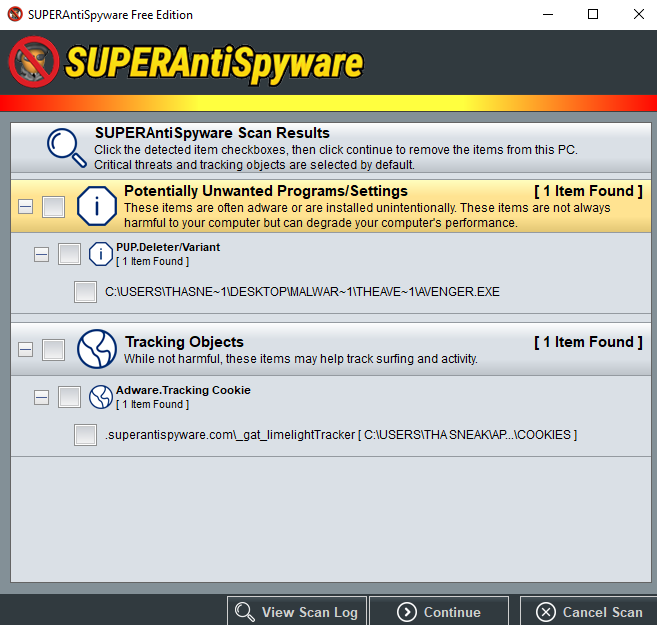657x625 pixels.
Task: Select the .superantispyware.com _gat_limelightTracker entry
Action: click(341, 435)
